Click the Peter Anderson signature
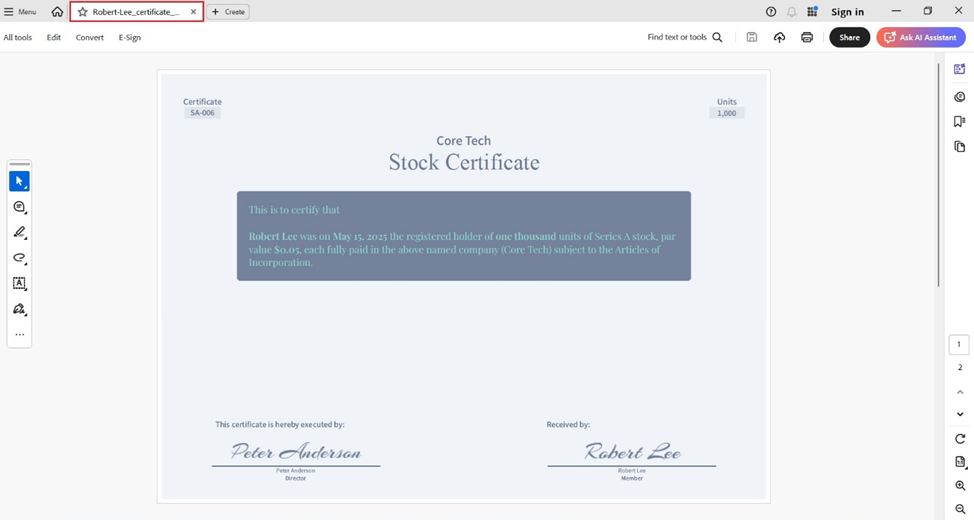 pos(296,452)
